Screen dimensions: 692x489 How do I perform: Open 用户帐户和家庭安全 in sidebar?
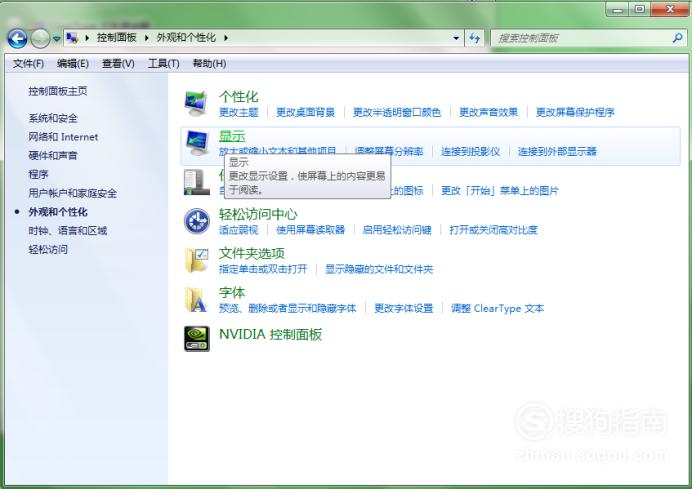coord(73,193)
